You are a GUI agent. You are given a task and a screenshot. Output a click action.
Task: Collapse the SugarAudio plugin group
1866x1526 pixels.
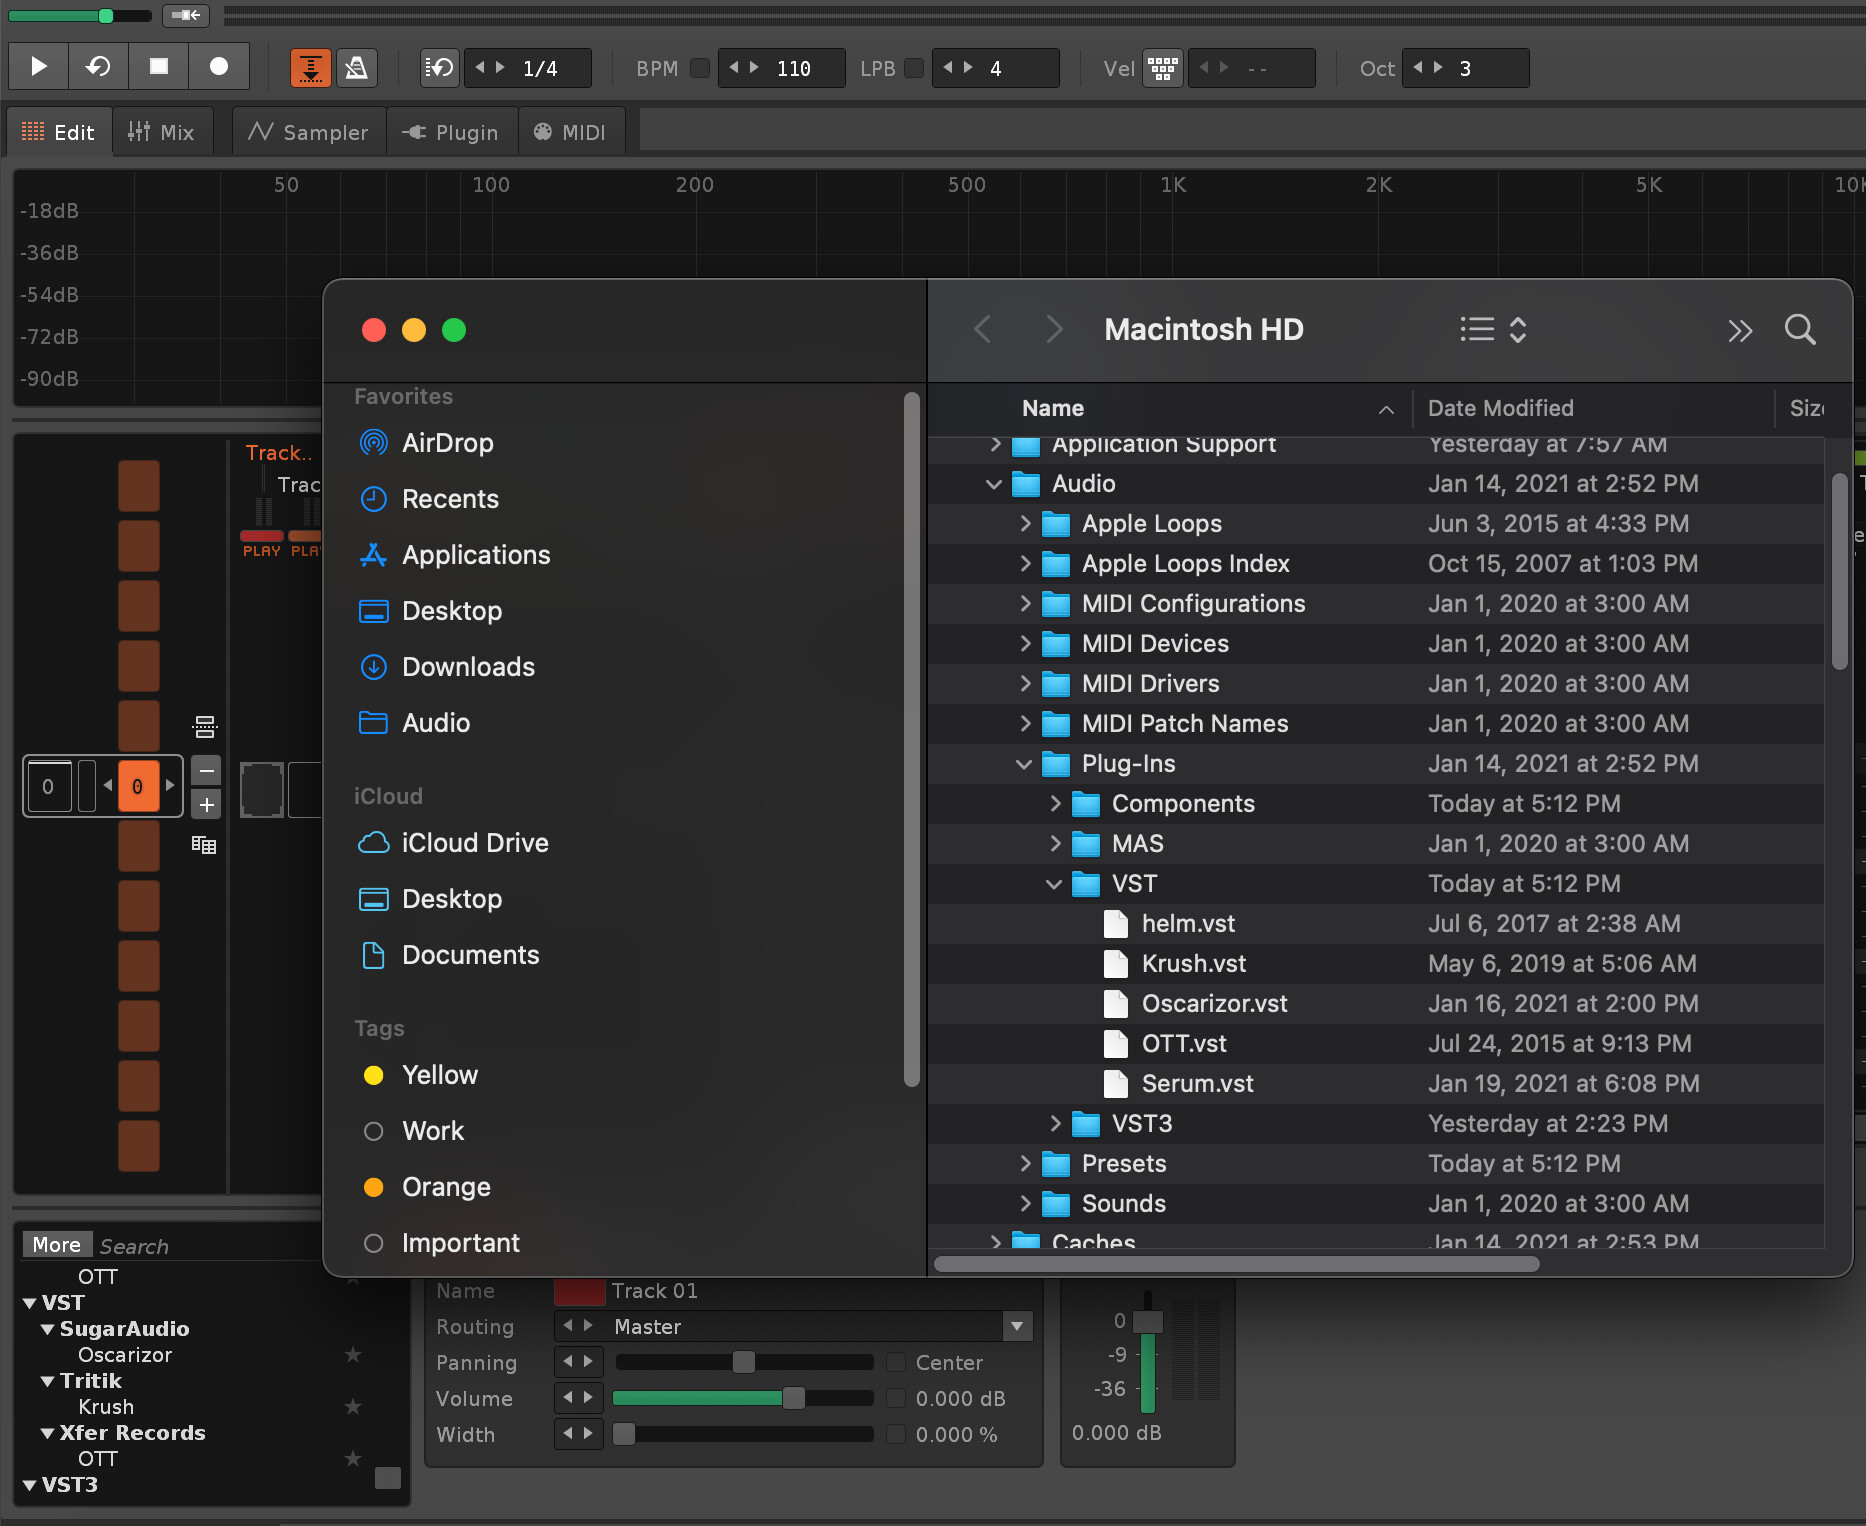47,1329
